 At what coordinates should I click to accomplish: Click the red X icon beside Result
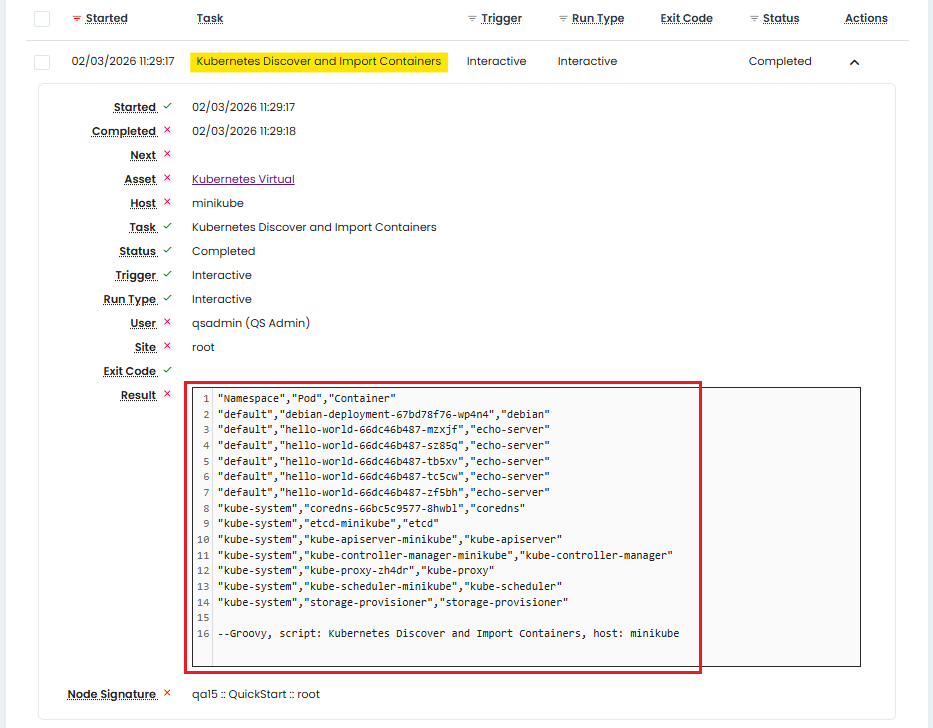pos(167,394)
